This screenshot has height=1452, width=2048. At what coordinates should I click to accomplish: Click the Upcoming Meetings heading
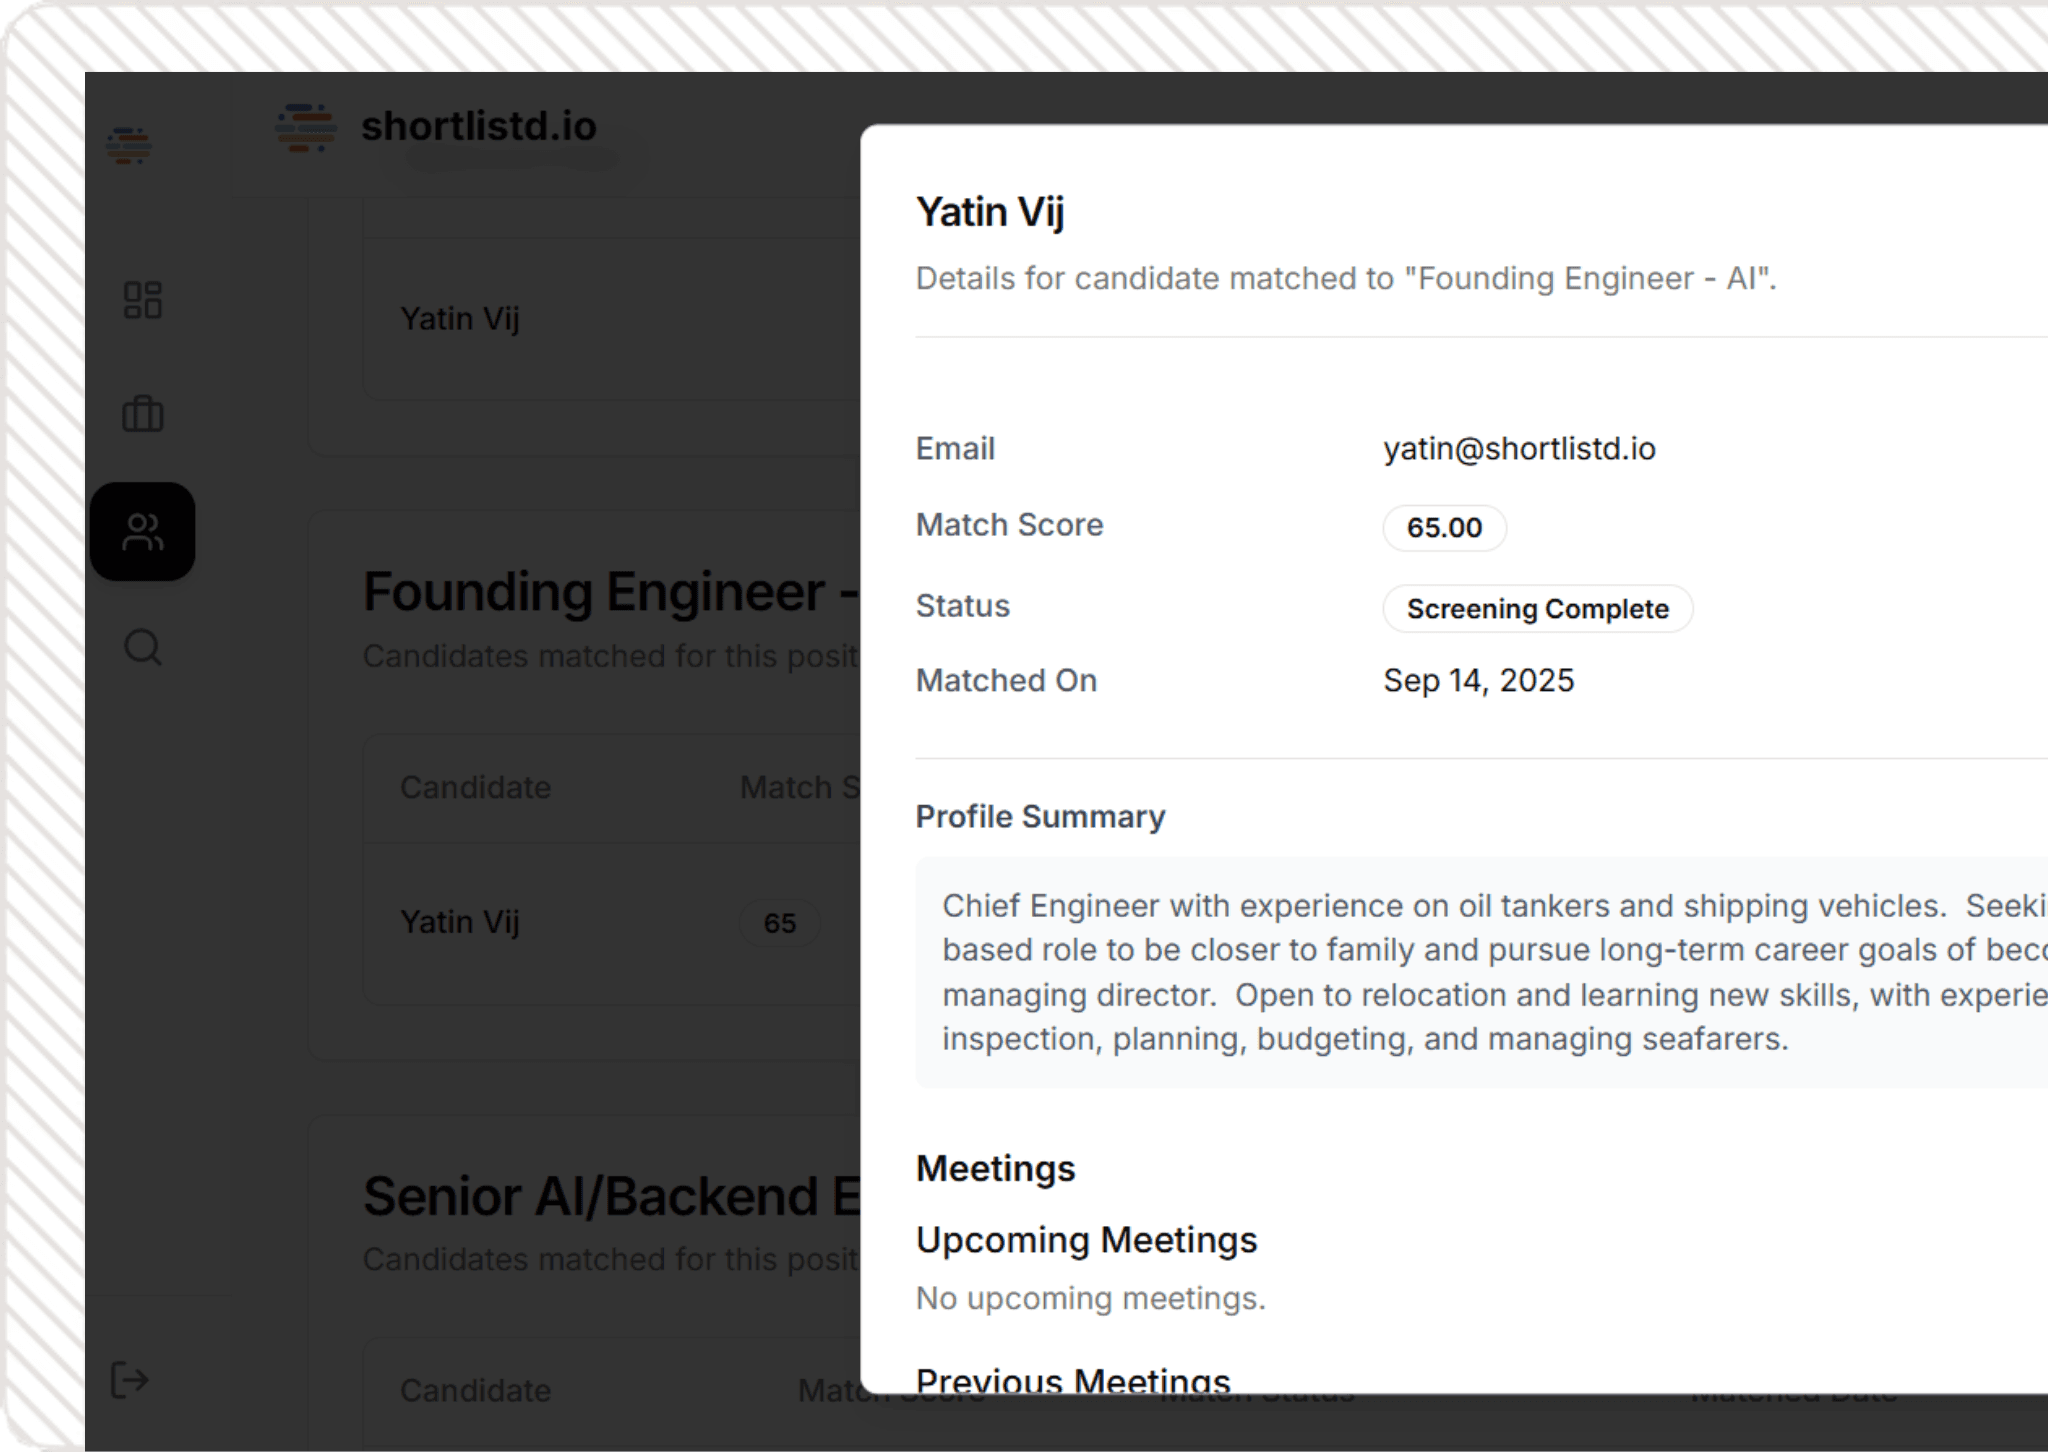coord(1086,1240)
